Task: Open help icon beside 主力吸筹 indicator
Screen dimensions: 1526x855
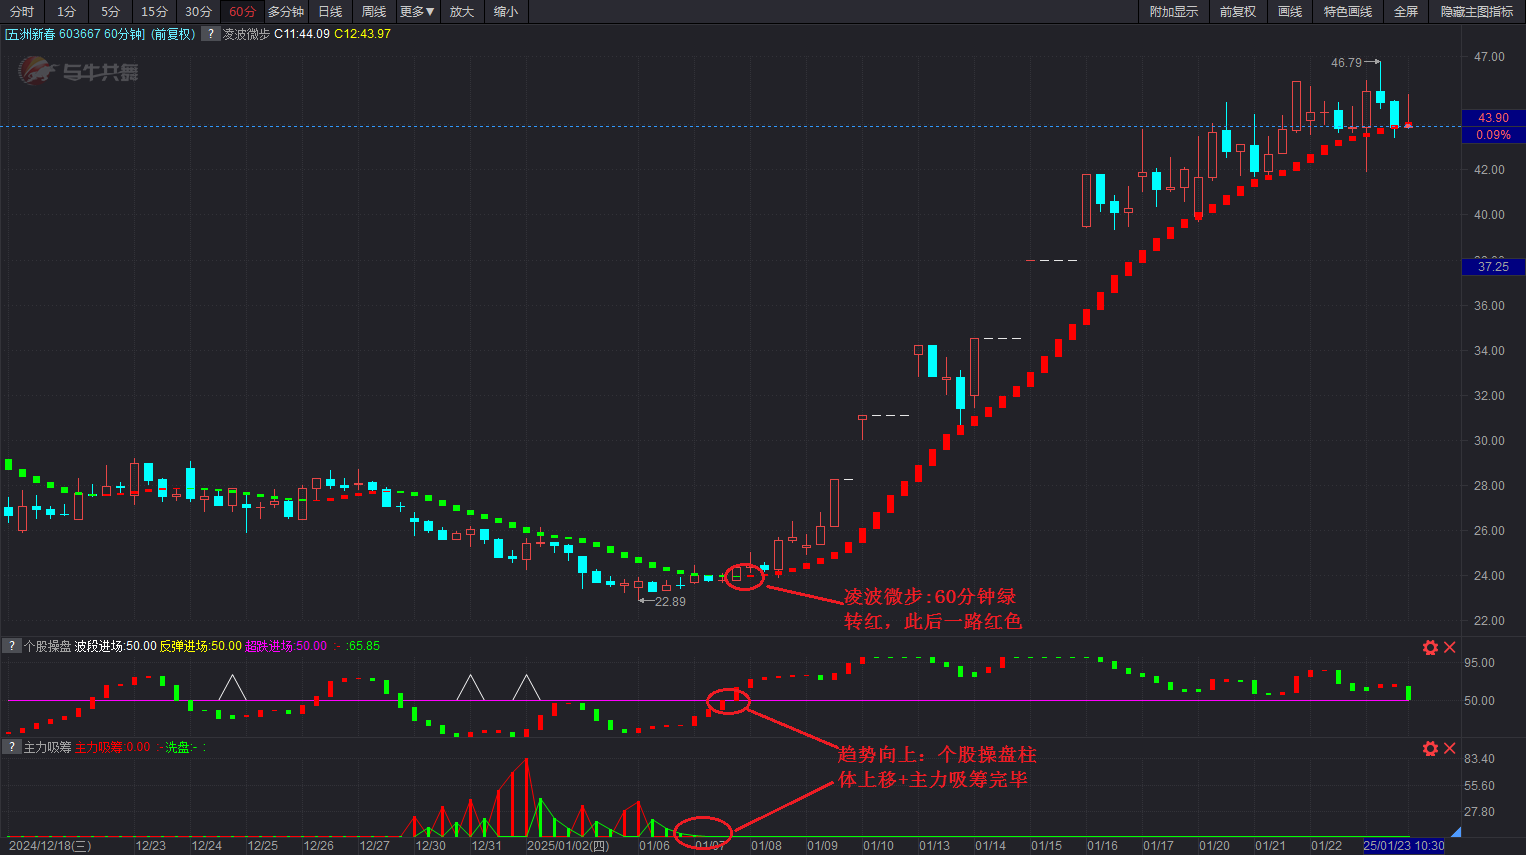Action: pyautogui.click(x=11, y=747)
